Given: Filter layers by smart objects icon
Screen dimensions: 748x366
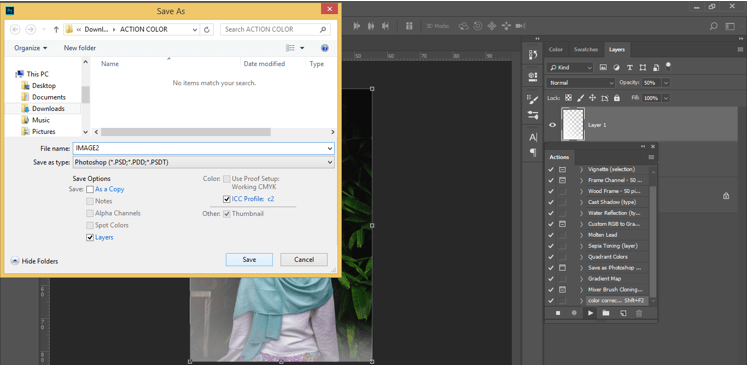Looking at the screenshot, I should pyautogui.click(x=656, y=67).
